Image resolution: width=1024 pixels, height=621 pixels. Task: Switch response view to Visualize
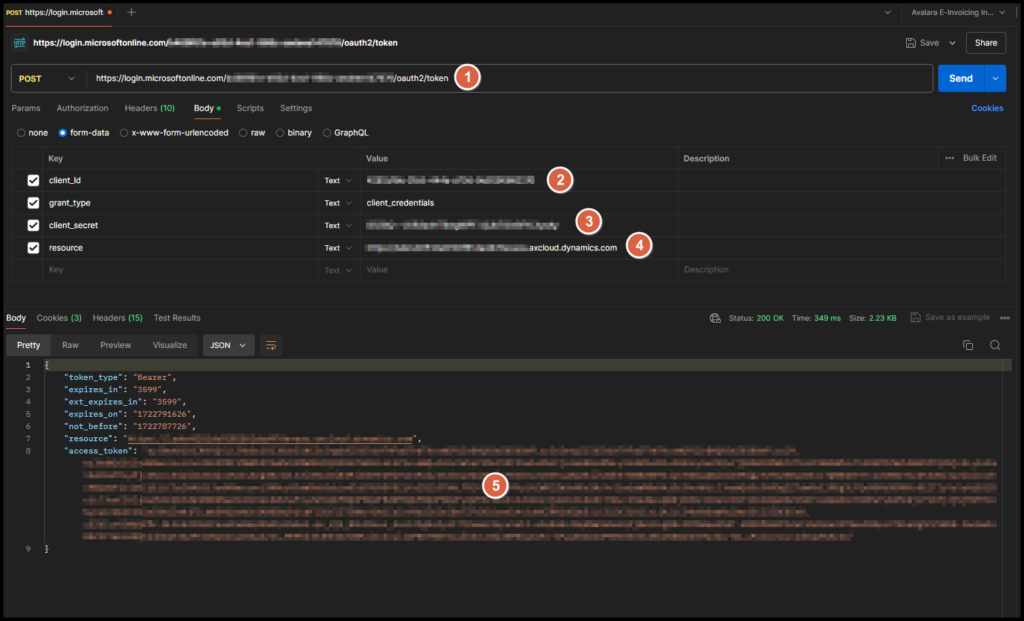click(x=170, y=345)
